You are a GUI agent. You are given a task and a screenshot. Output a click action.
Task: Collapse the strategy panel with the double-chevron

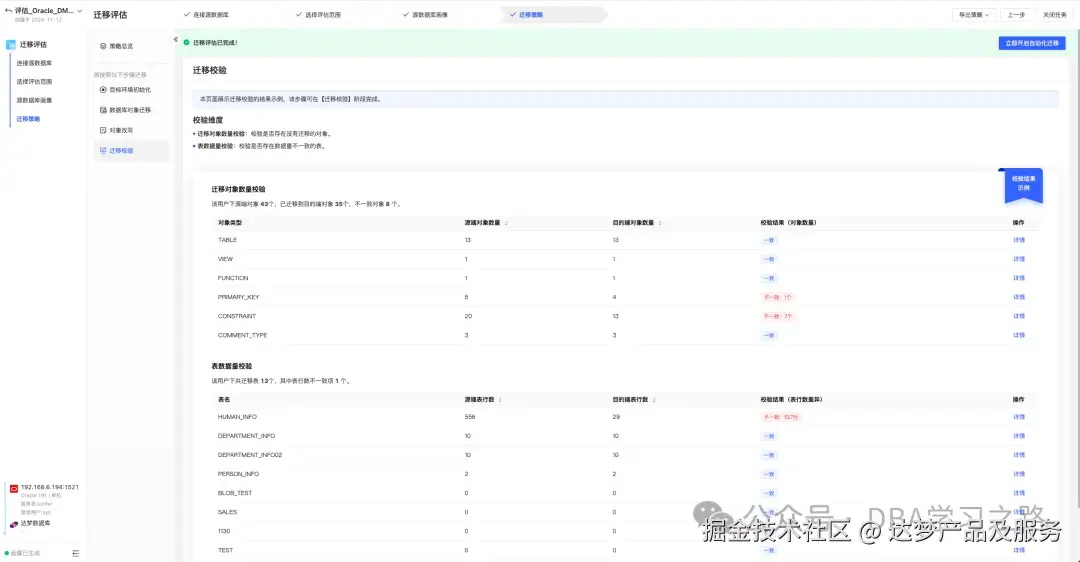(176, 40)
